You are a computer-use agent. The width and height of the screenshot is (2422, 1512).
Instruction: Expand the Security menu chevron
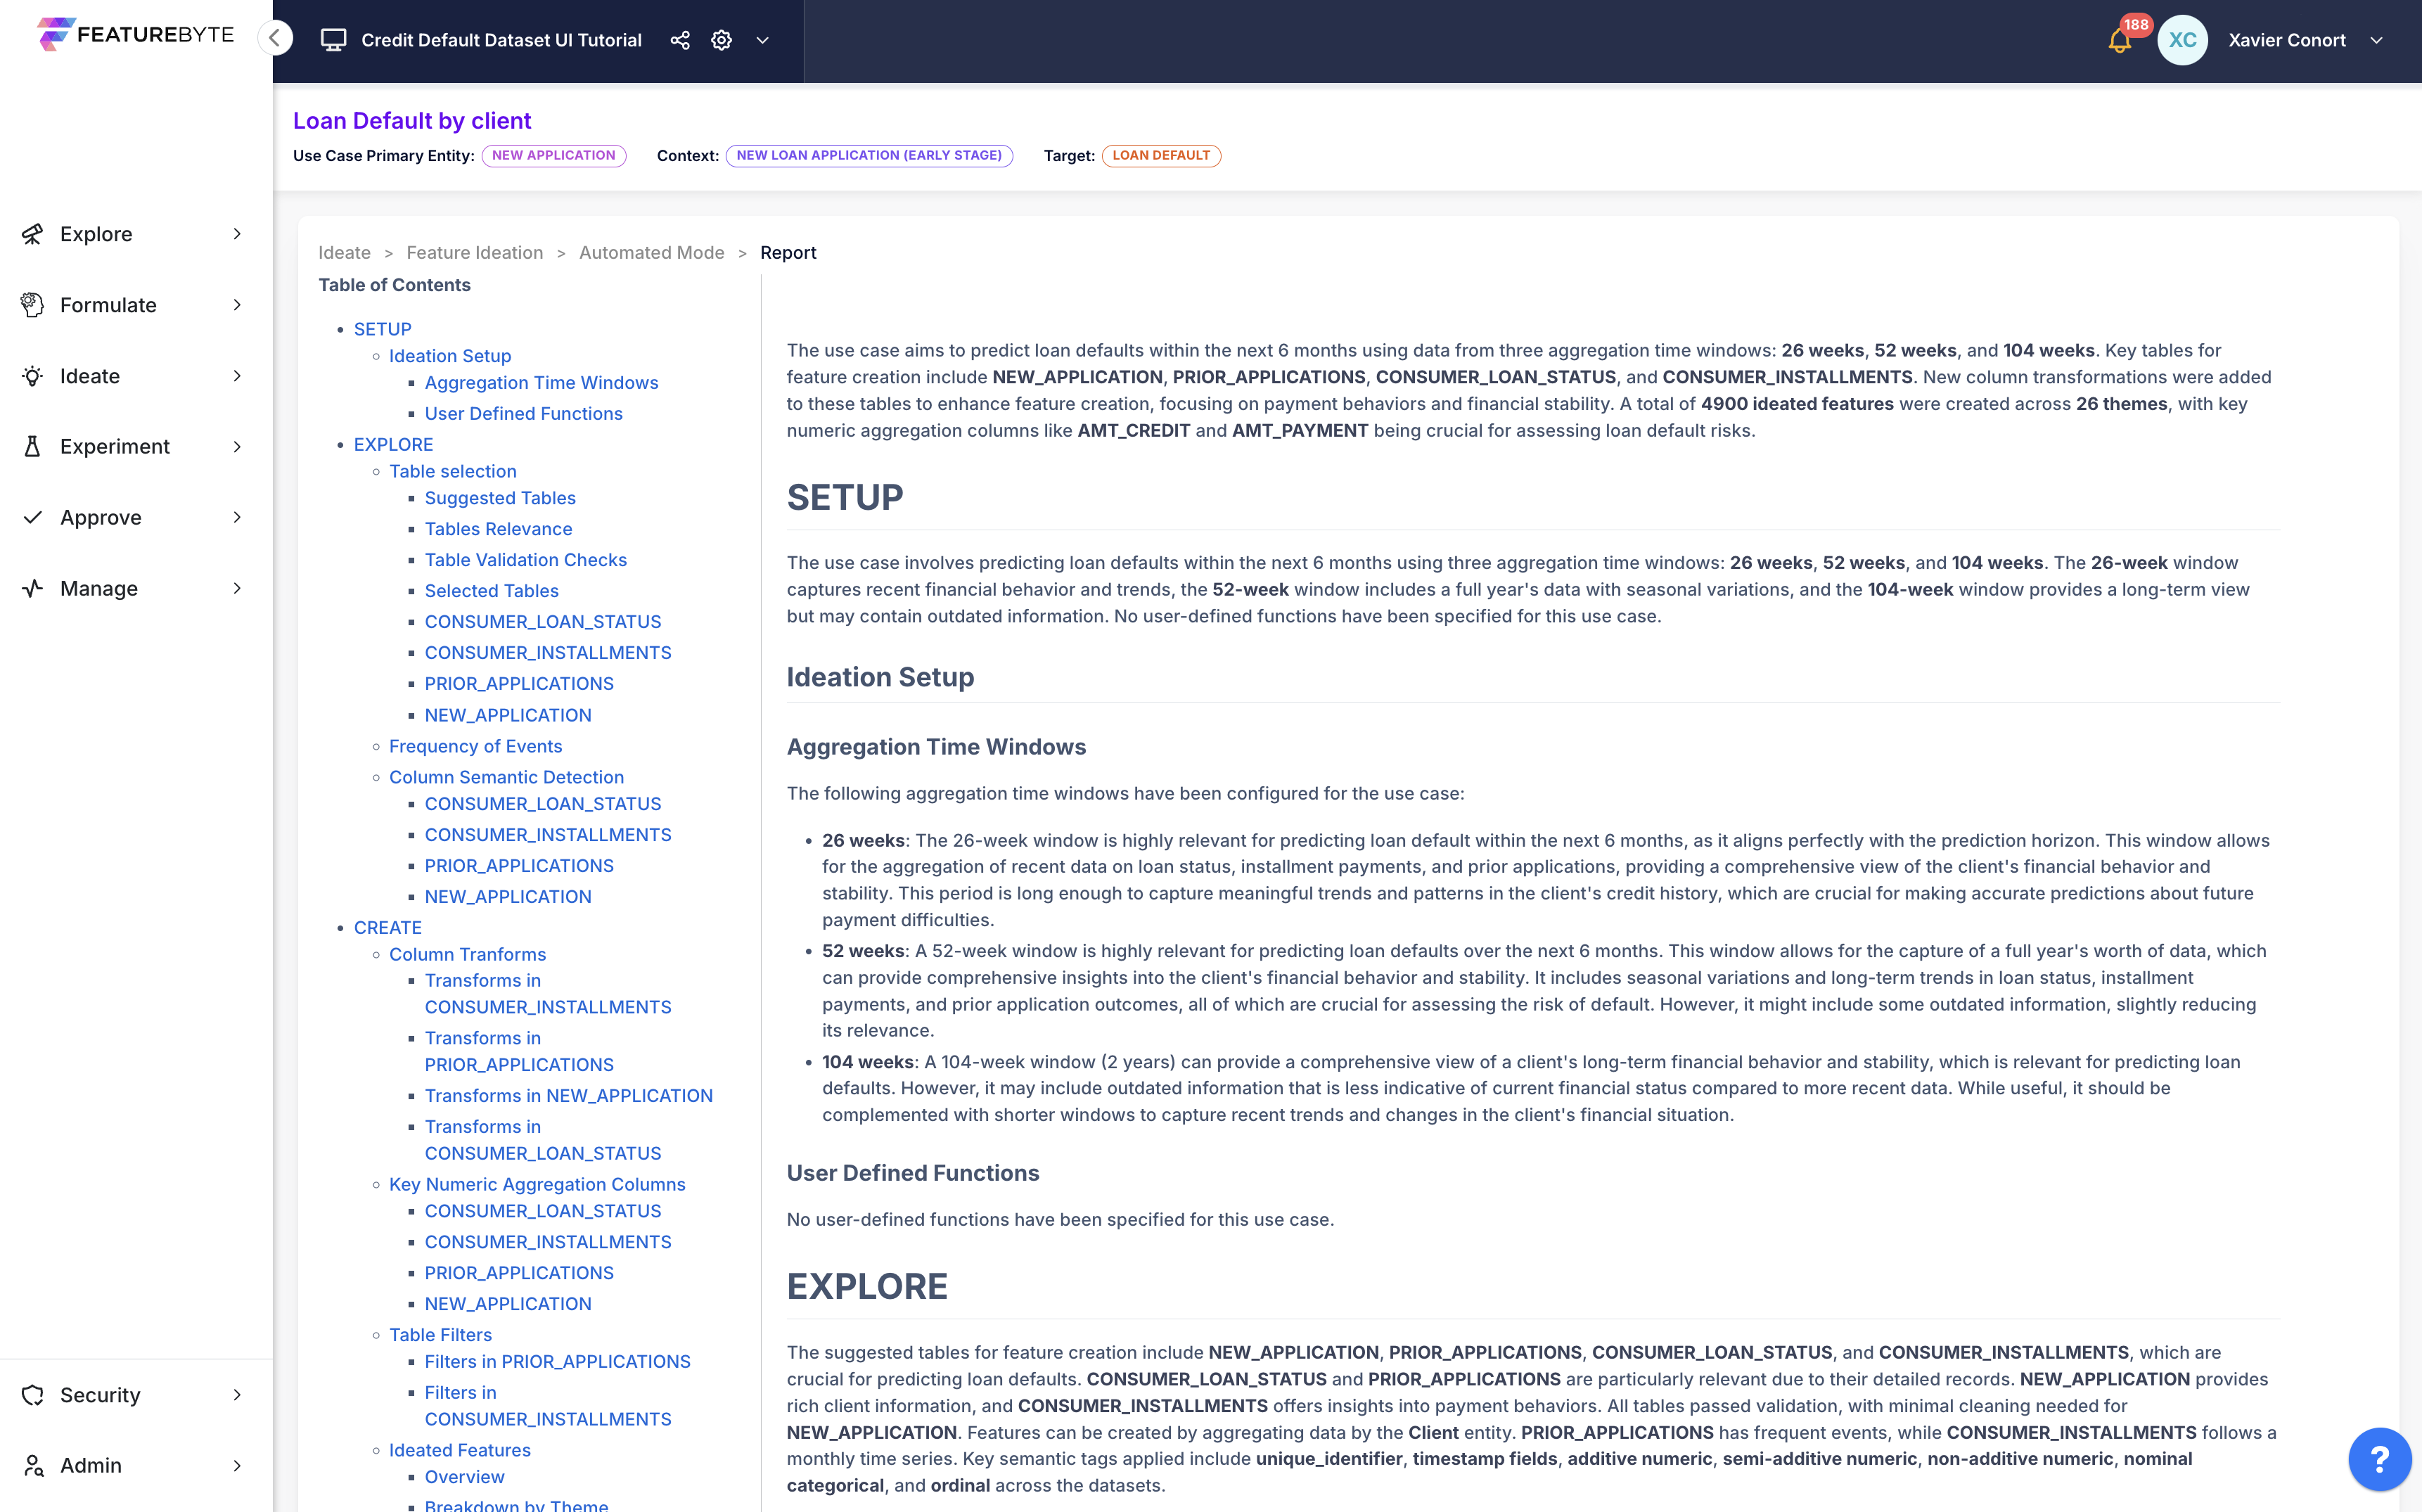coord(237,1395)
